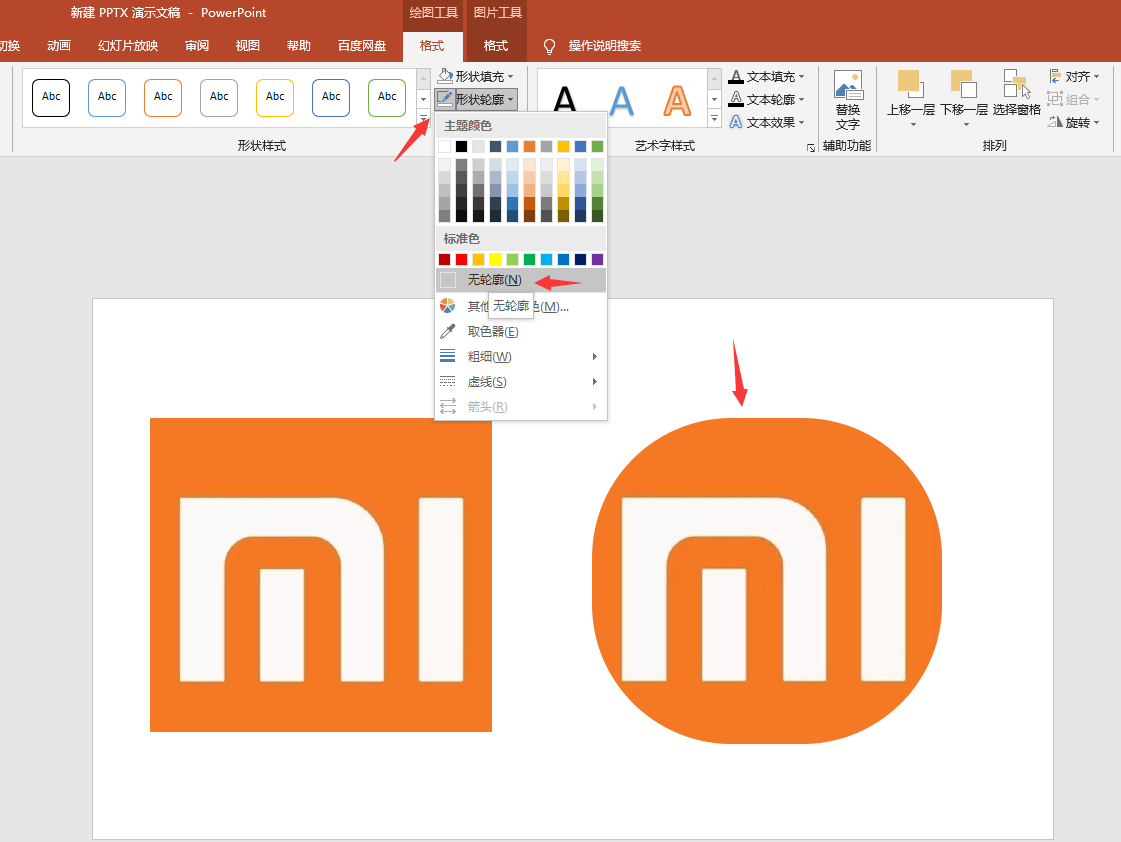Pick the blue gradient WordArt style A
The width and height of the screenshot is (1121, 842).
tap(621, 100)
